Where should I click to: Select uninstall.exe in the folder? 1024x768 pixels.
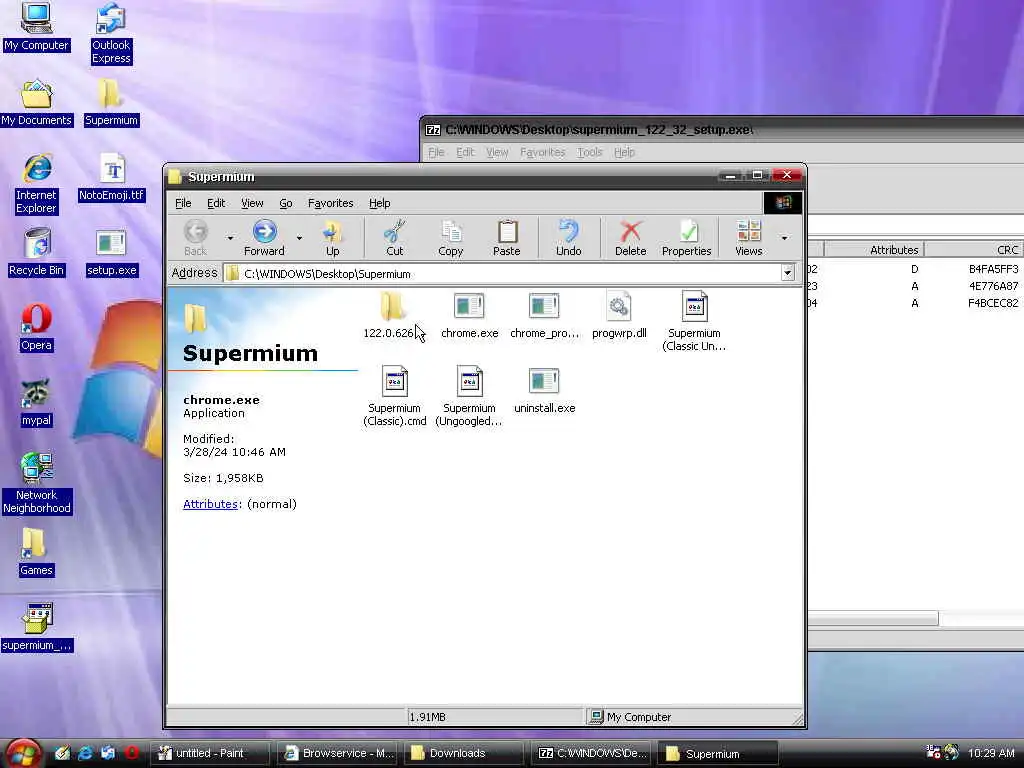(x=544, y=391)
